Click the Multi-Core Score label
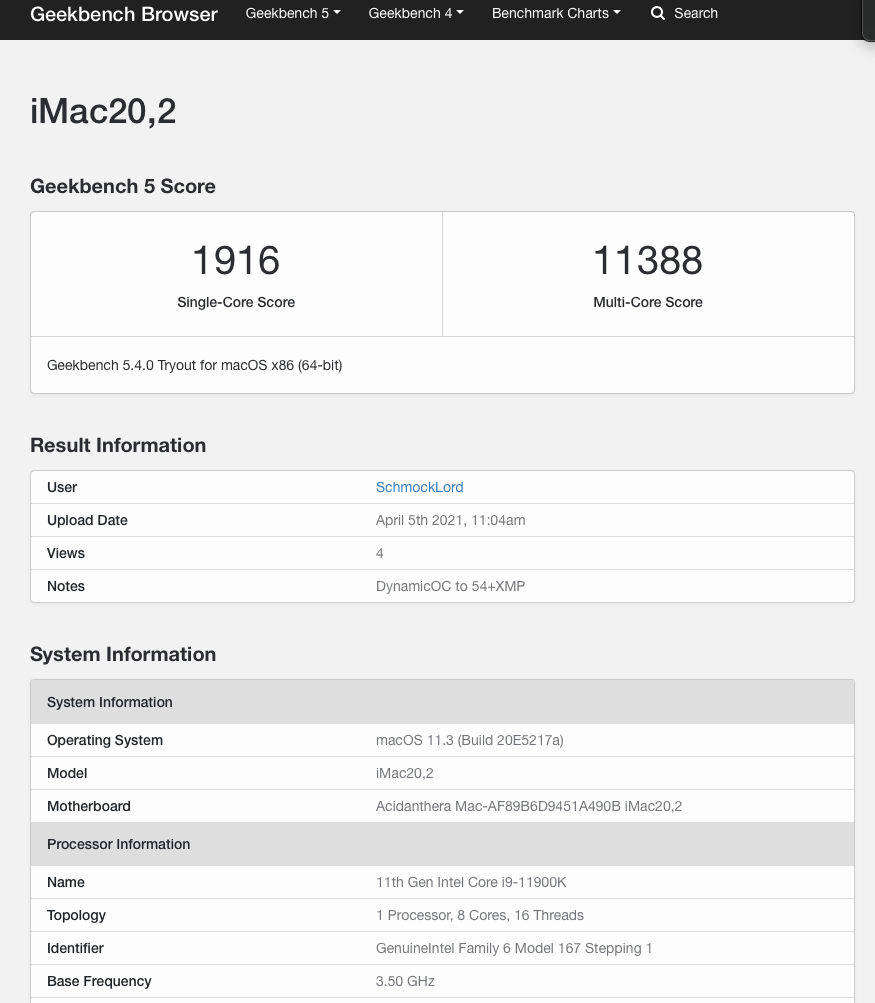The image size is (875, 1003). [x=648, y=302]
